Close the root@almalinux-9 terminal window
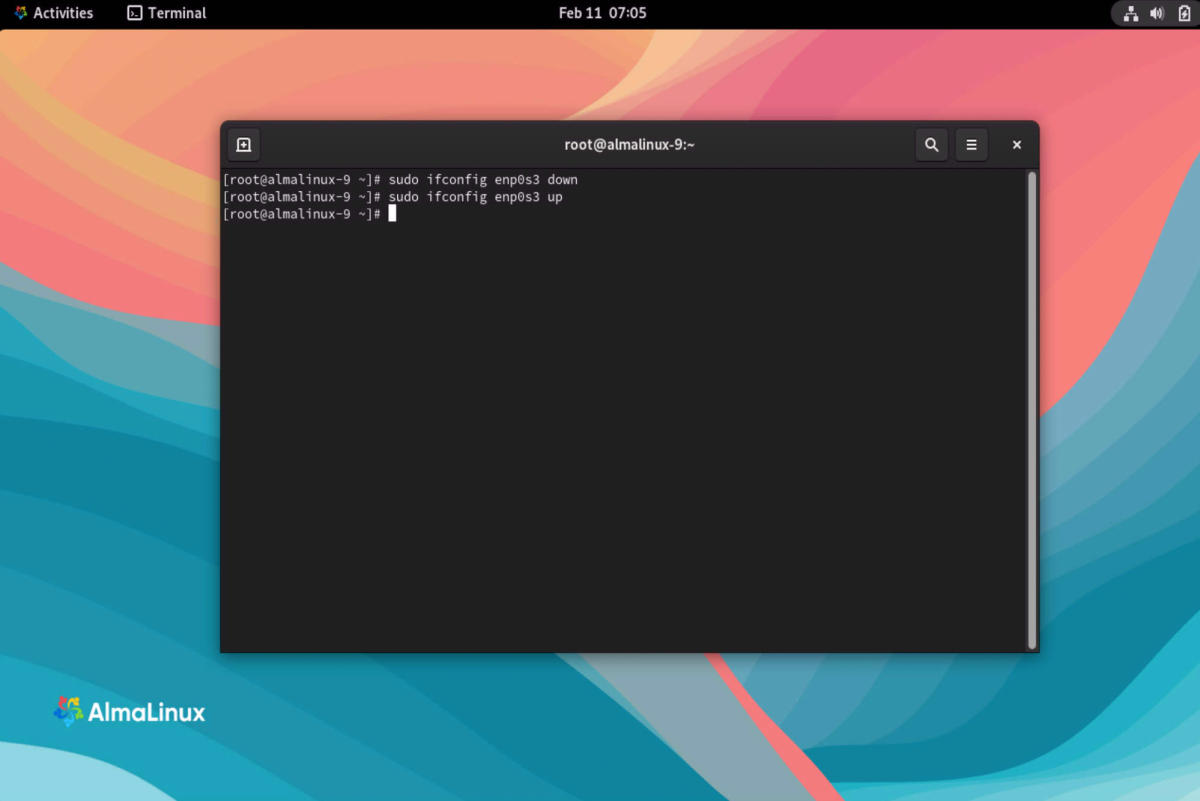 pyautogui.click(x=1016, y=145)
